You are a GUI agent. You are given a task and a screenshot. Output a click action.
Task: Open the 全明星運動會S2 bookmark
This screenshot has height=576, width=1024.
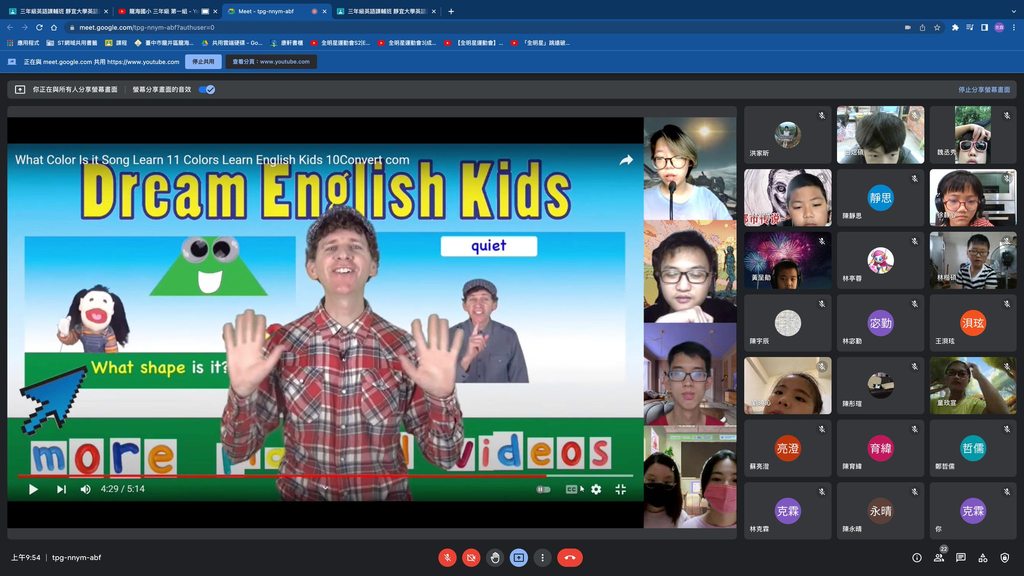340,43
